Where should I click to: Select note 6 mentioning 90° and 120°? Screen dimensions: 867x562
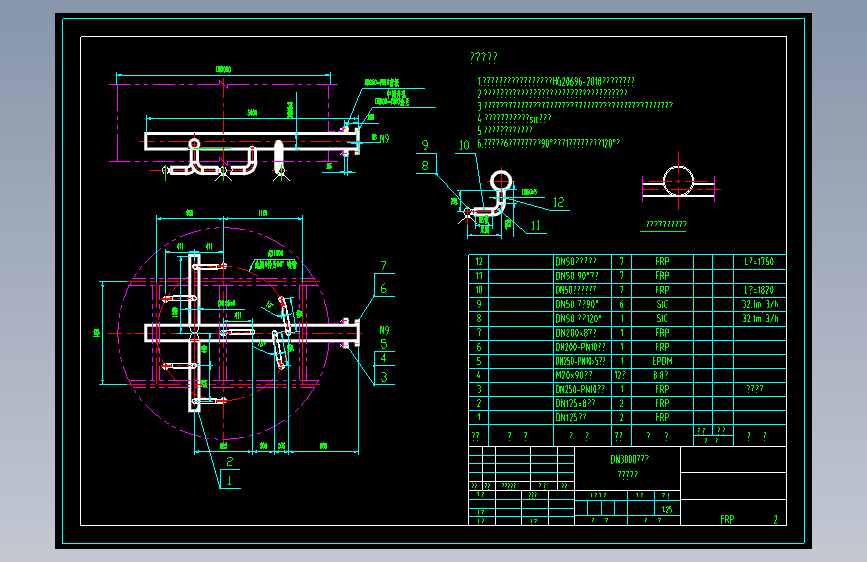click(549, 143)
